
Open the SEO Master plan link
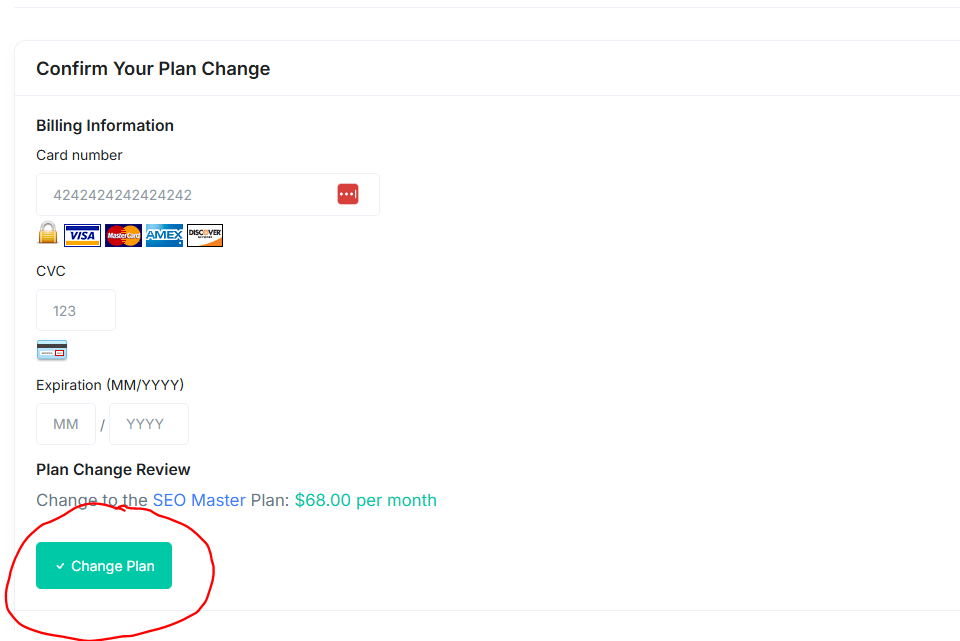click(x=199, y=500)
